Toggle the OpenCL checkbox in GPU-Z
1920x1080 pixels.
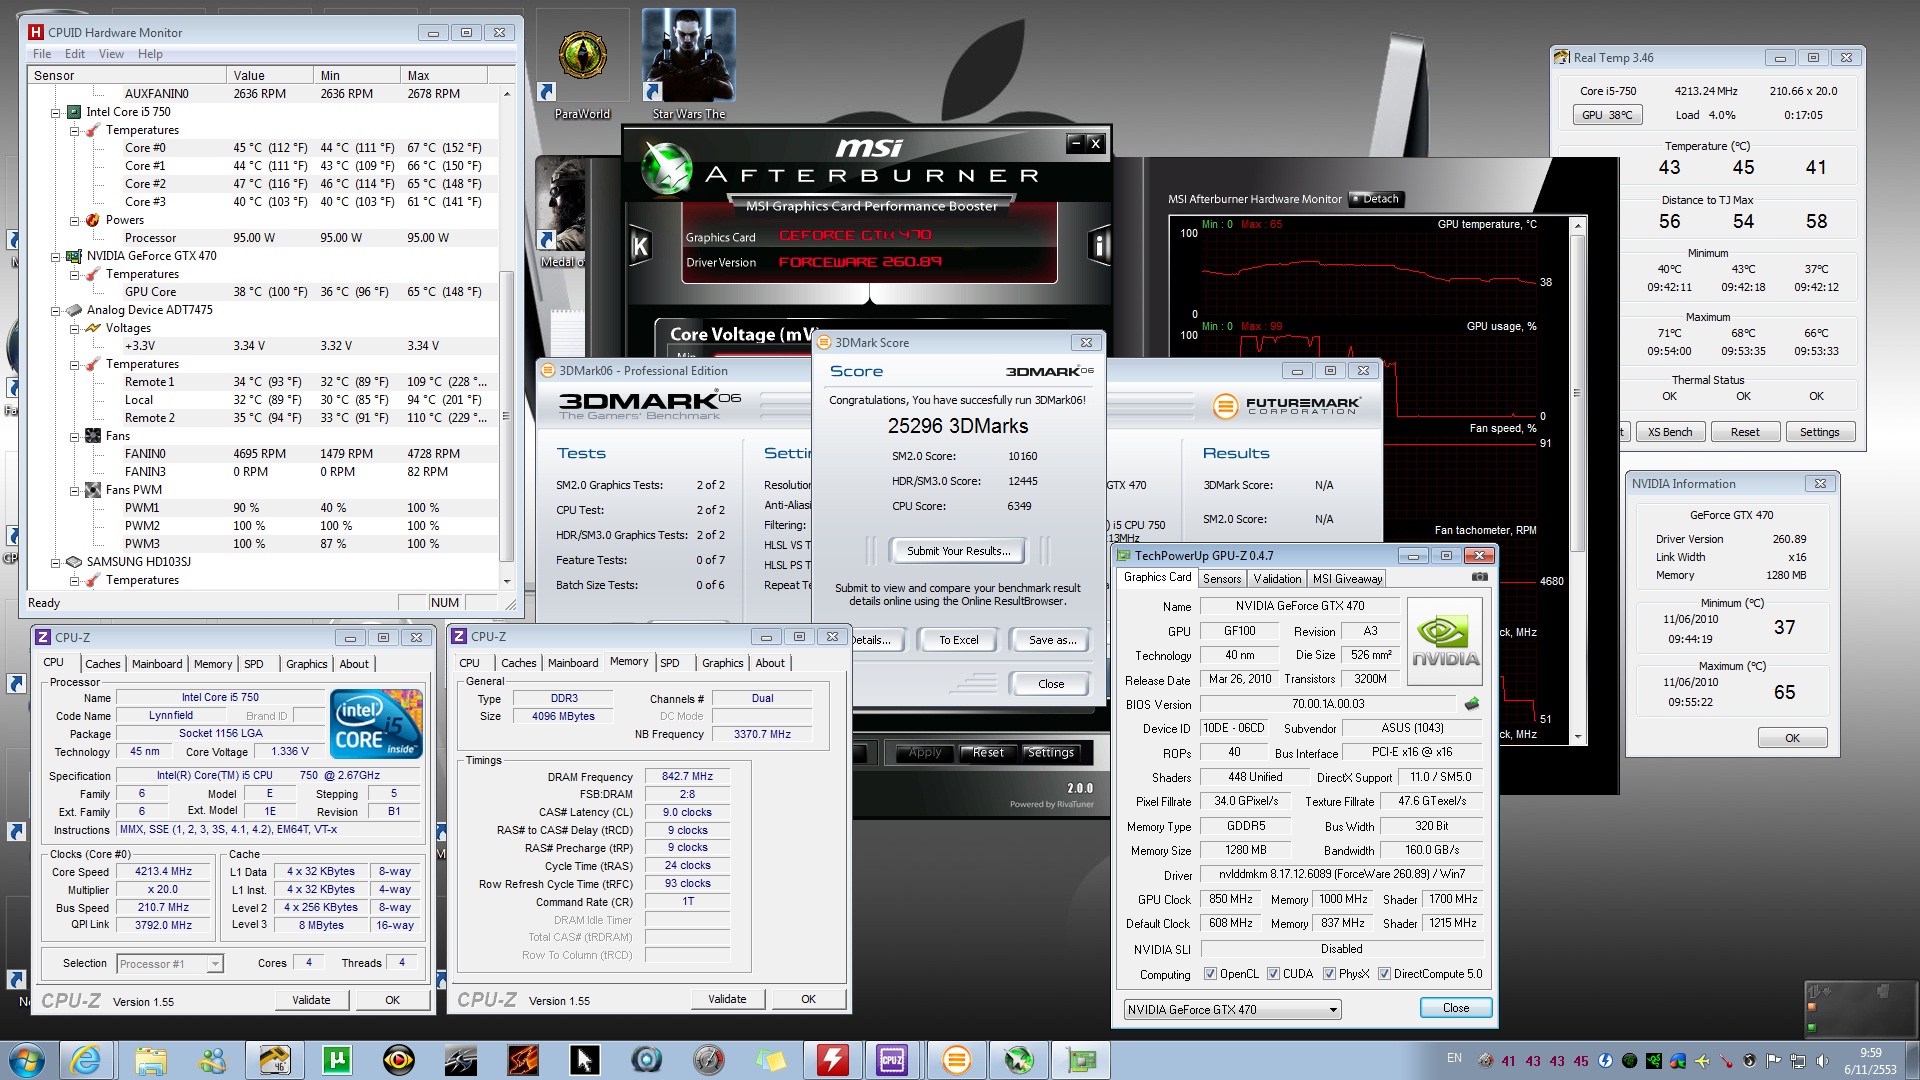pyautogui.click(x=1211, y=974)
